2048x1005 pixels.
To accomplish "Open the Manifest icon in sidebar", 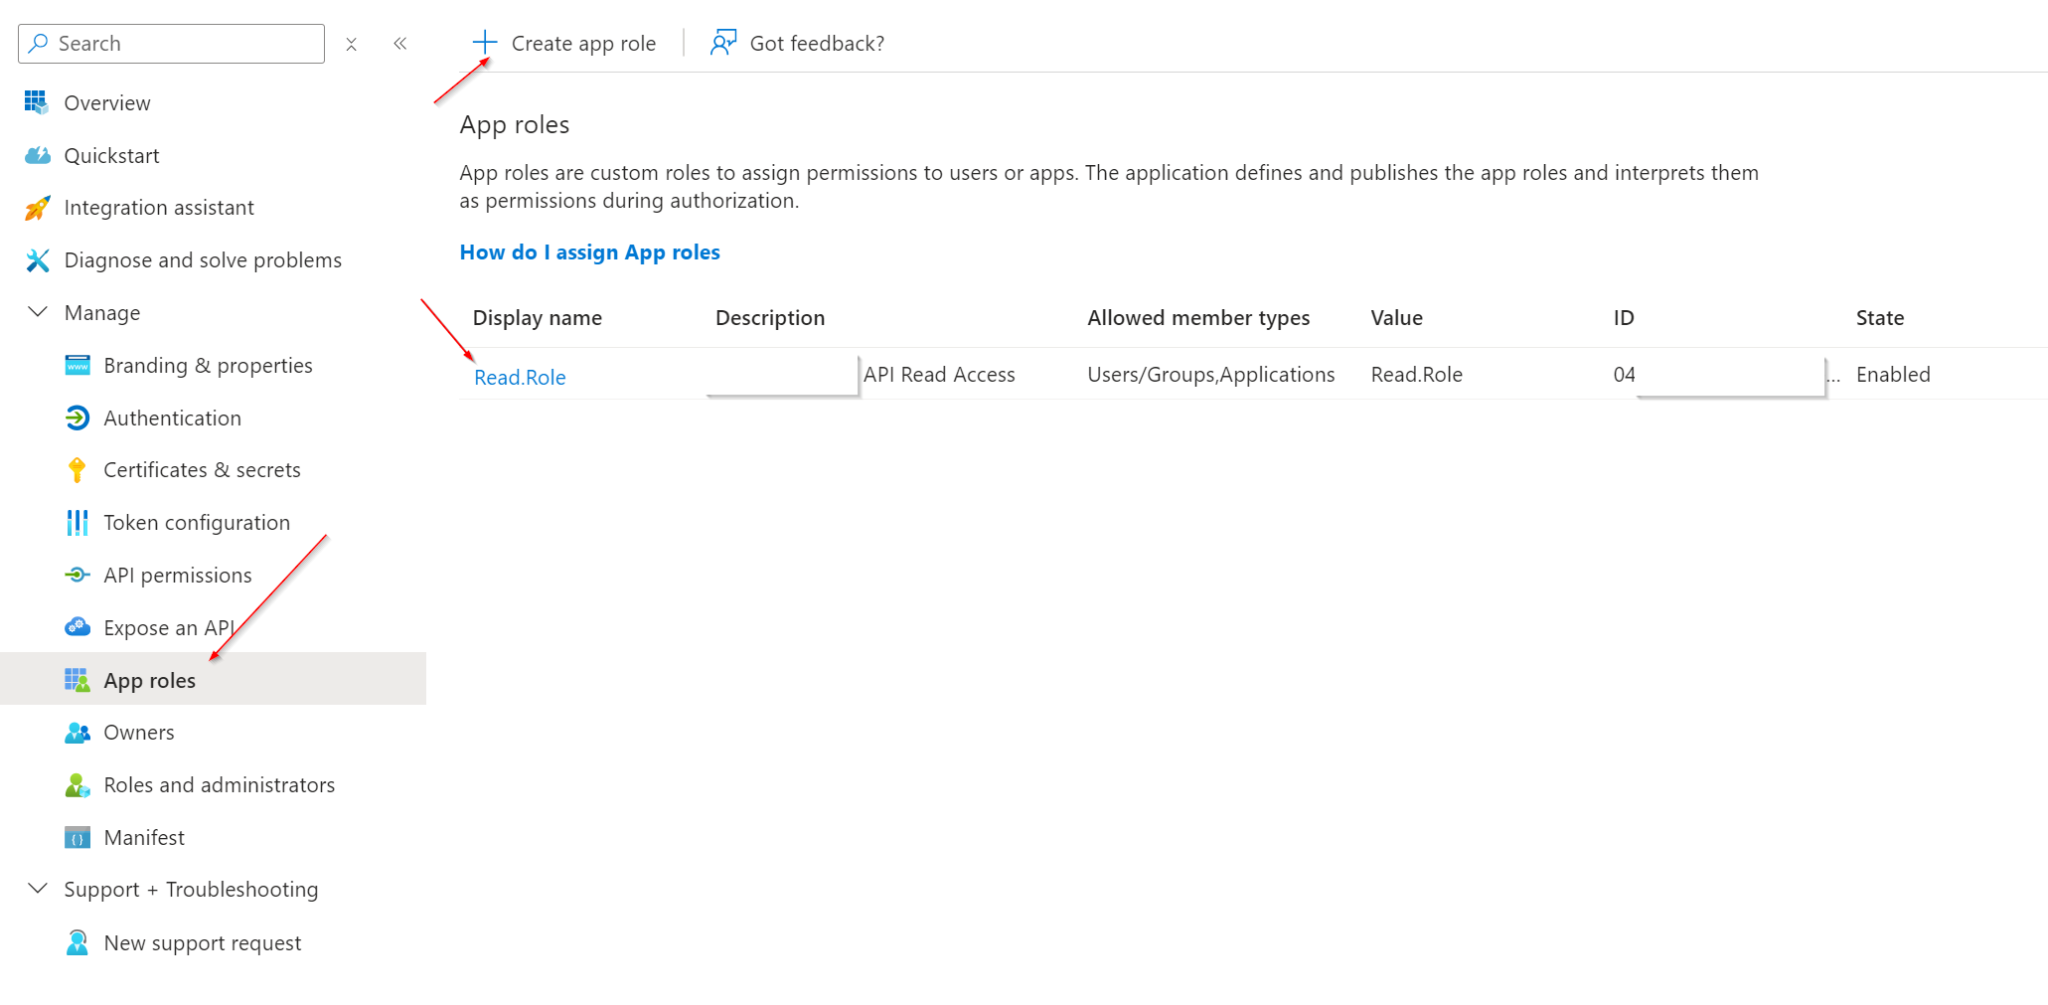I will point(77,837).
